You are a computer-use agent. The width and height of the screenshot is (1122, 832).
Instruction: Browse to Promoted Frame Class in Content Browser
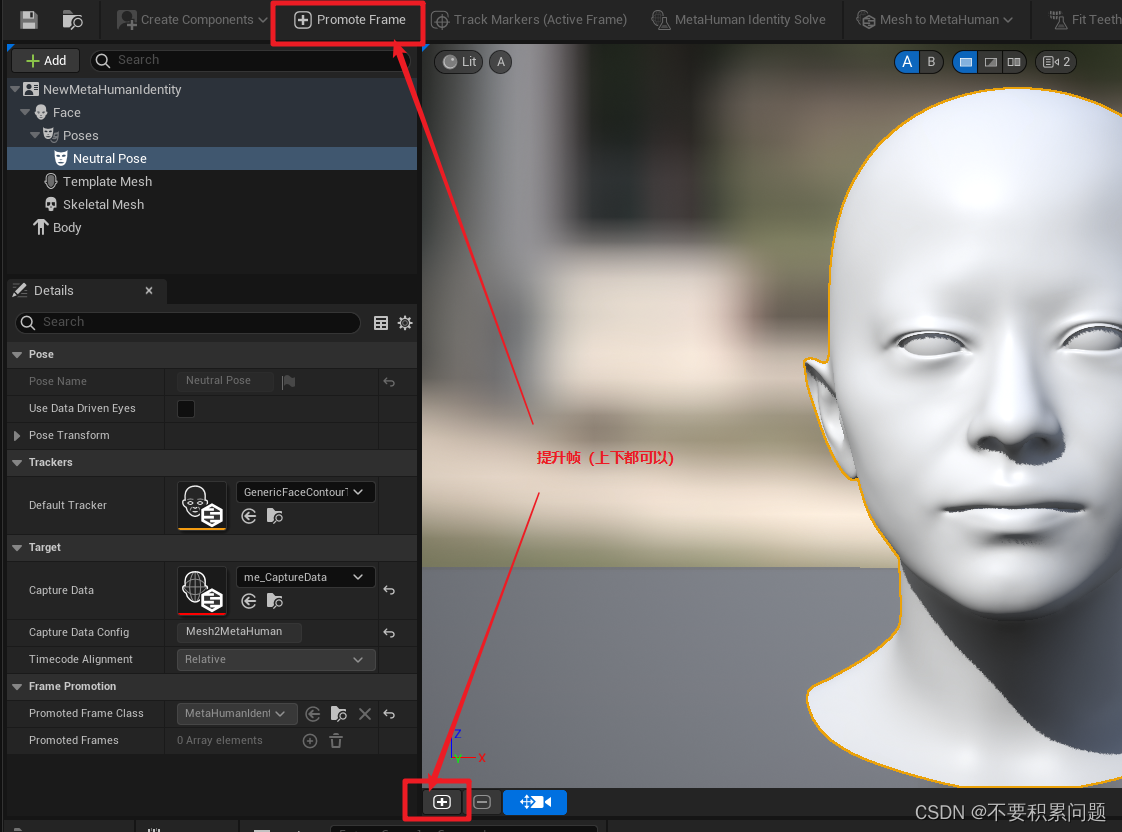click(x=338, y=714)
